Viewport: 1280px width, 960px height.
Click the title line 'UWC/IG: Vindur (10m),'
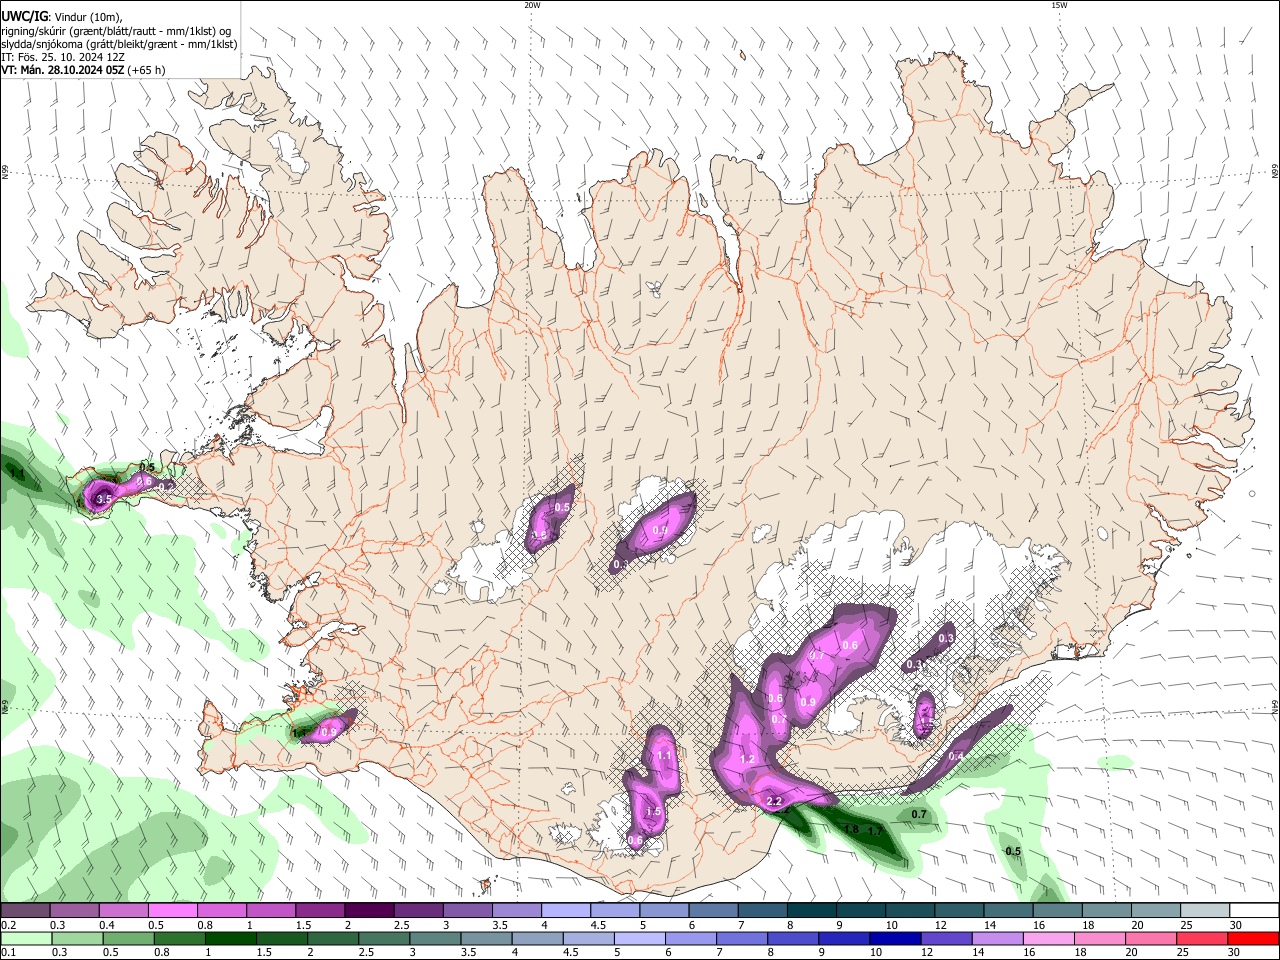pos(61,16)
